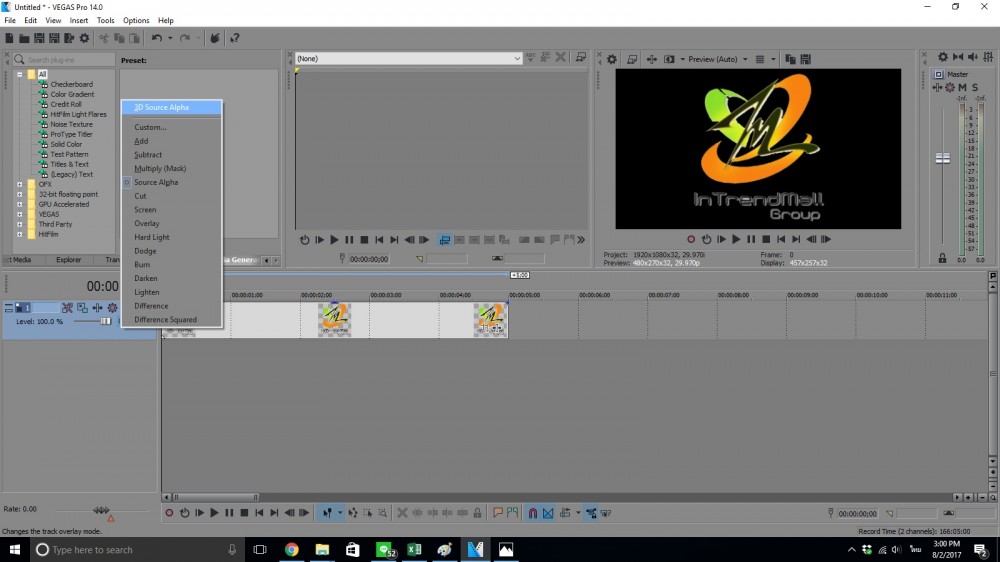Screen dimensions: 1000x562
Task: Select Checkerboard media generator
Action: [71, 84]
